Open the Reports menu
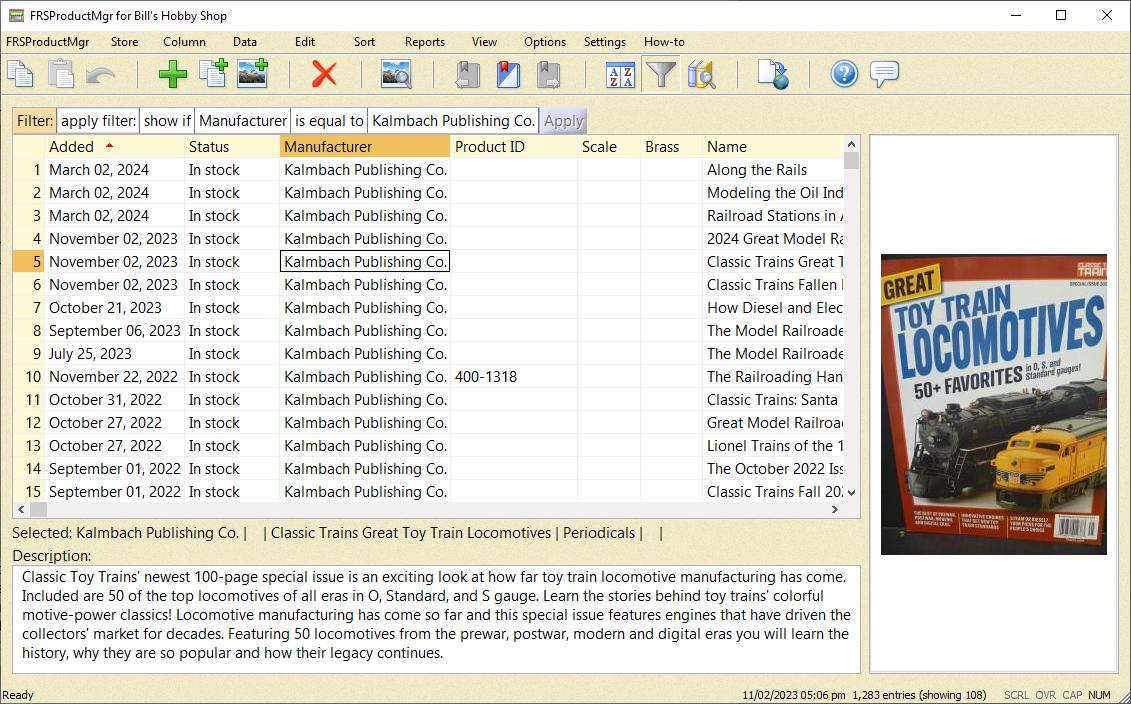 [x=425, y=42]
